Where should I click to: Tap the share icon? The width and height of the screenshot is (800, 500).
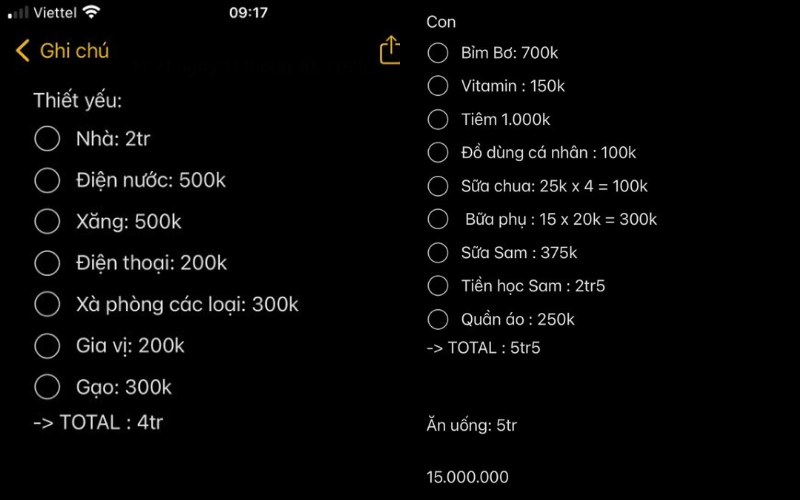[x=390, y=50]
